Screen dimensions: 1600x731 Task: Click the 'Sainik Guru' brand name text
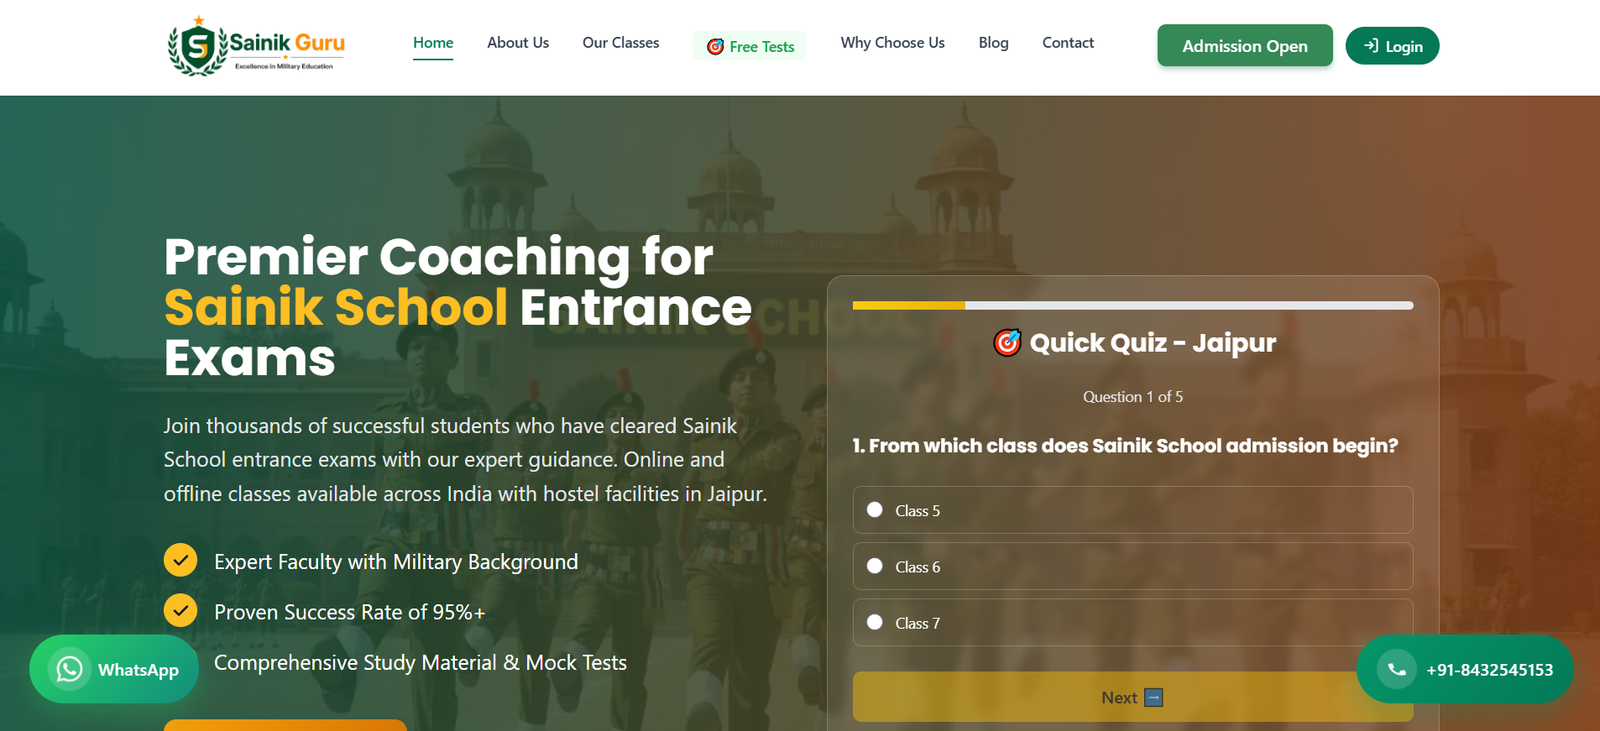point(288,43)
